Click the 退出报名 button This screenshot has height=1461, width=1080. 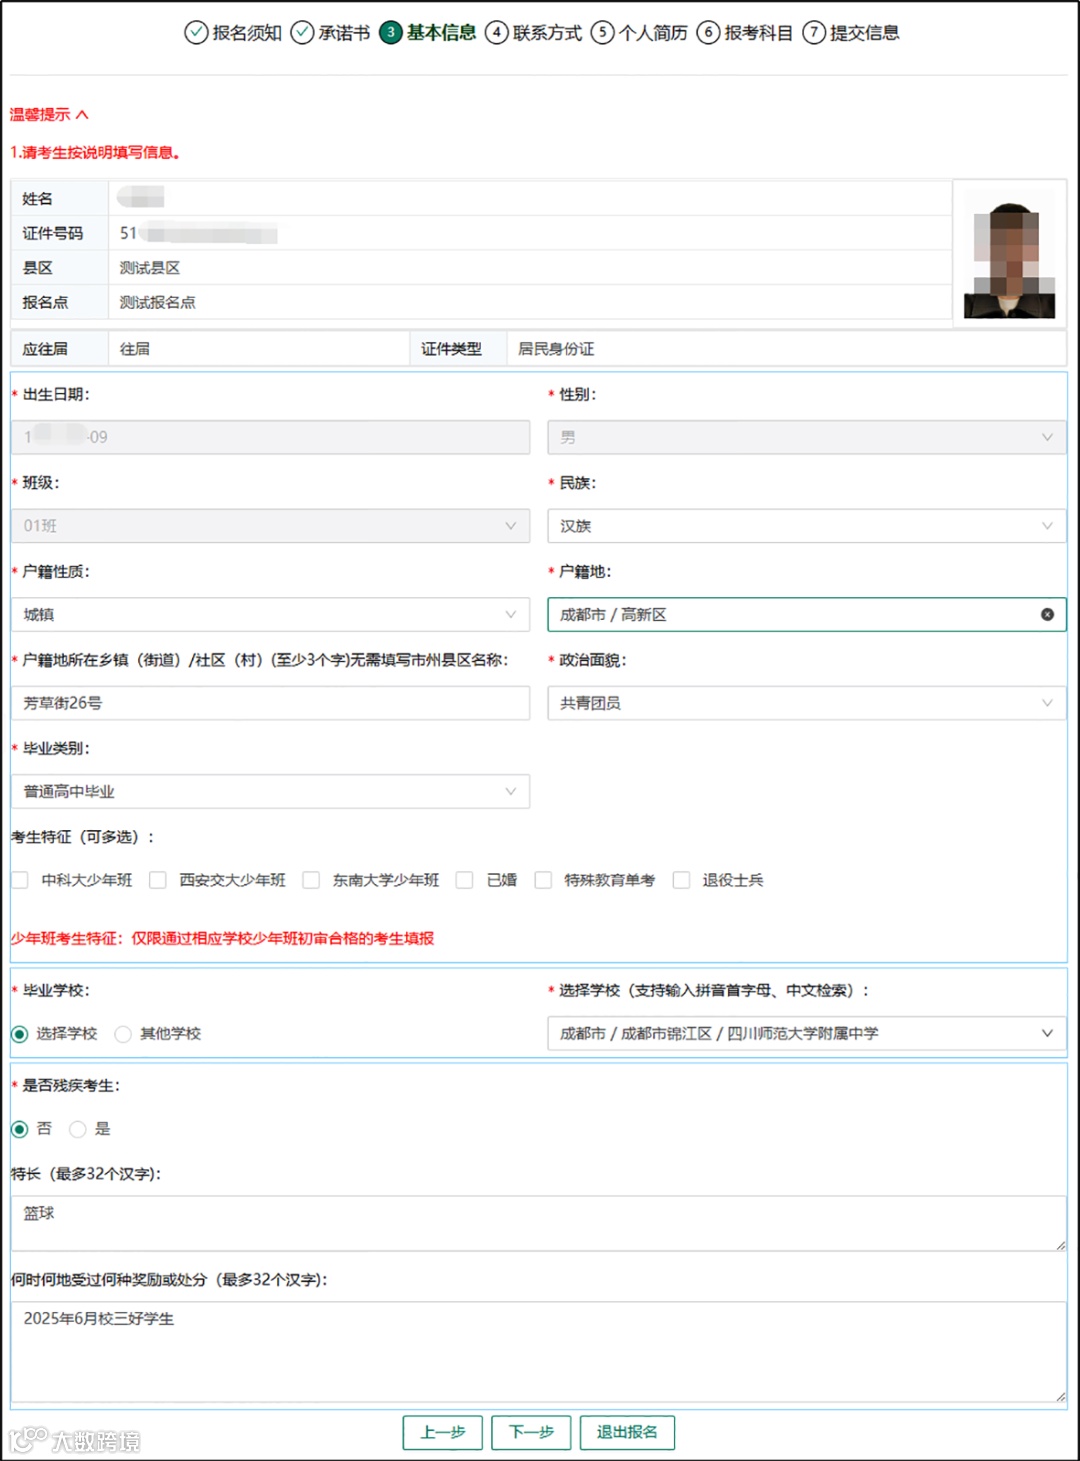(x=627, y=1432)
